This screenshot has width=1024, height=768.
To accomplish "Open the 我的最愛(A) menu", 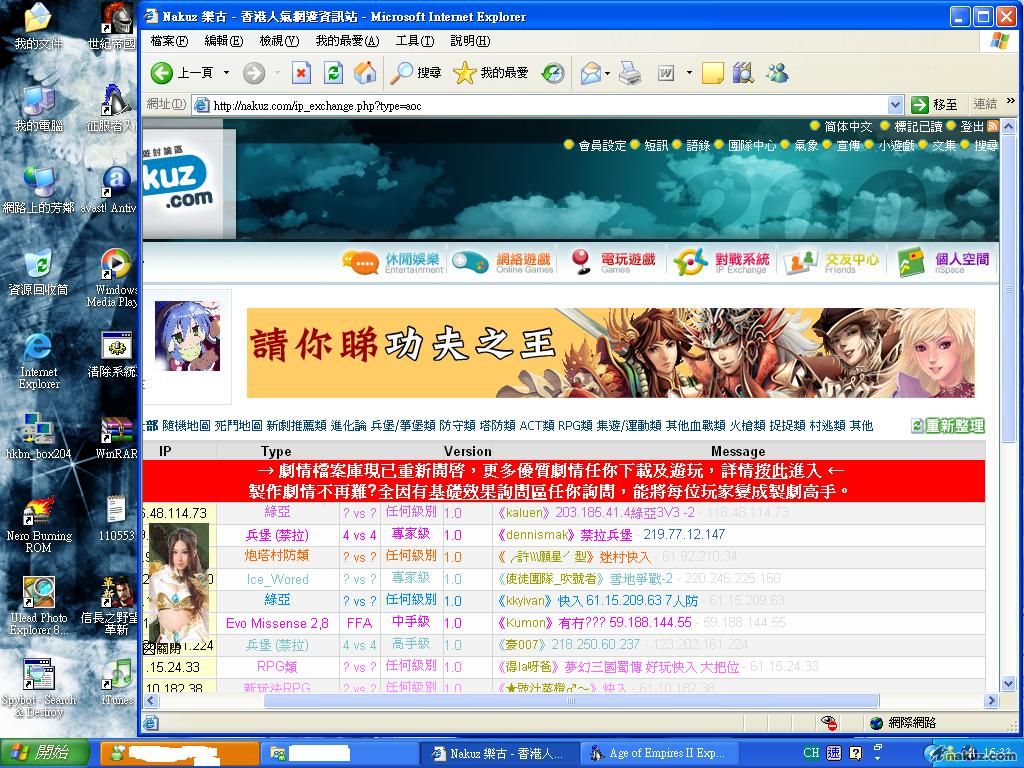I will tap(347, 41).
